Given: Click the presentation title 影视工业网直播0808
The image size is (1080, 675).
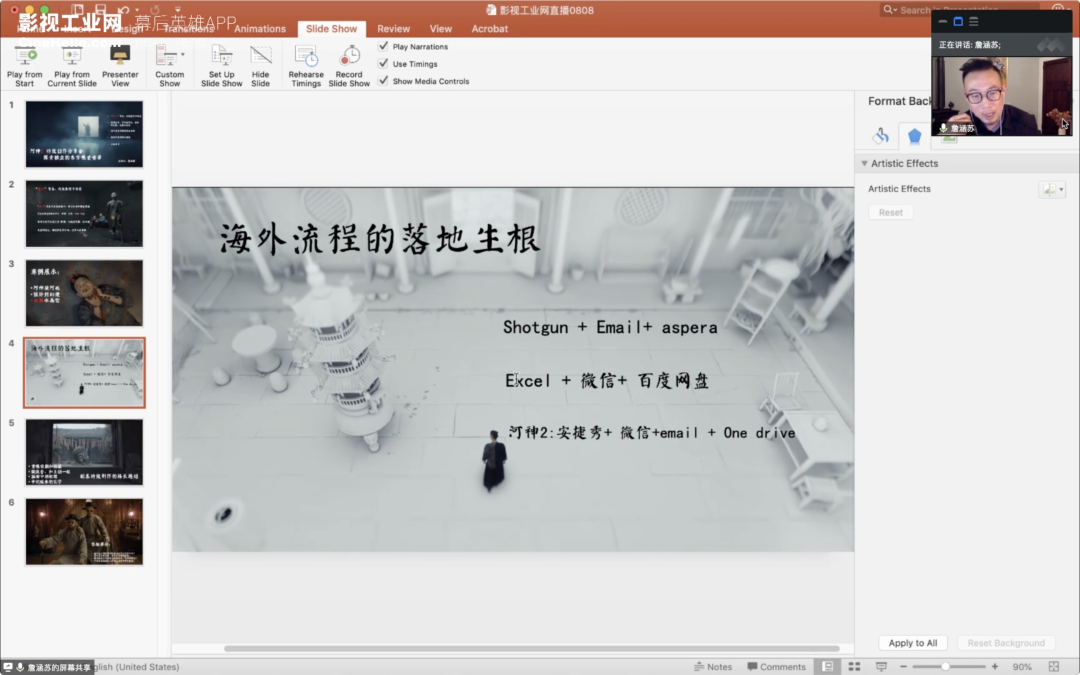Looking at the screenshot, I should pos(546,10).
